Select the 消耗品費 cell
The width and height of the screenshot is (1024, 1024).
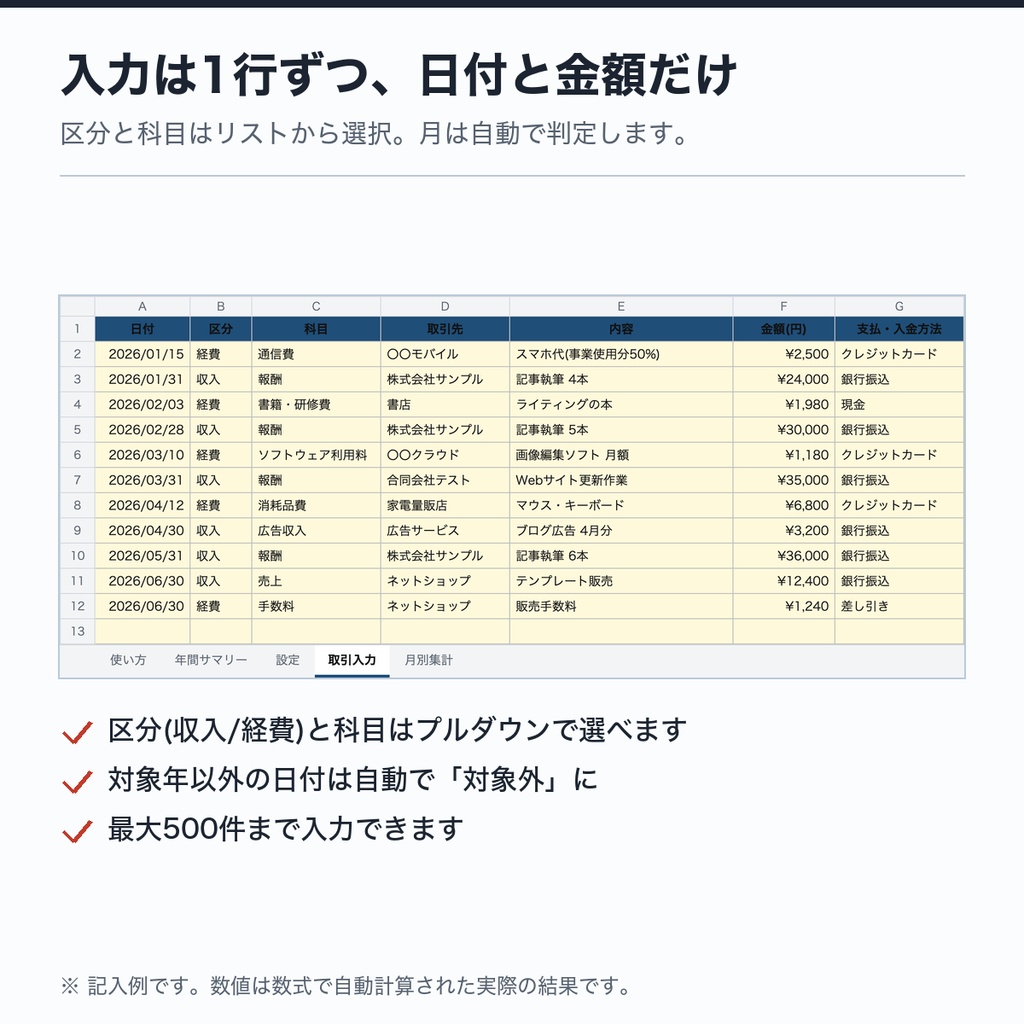tap(316, 505)
